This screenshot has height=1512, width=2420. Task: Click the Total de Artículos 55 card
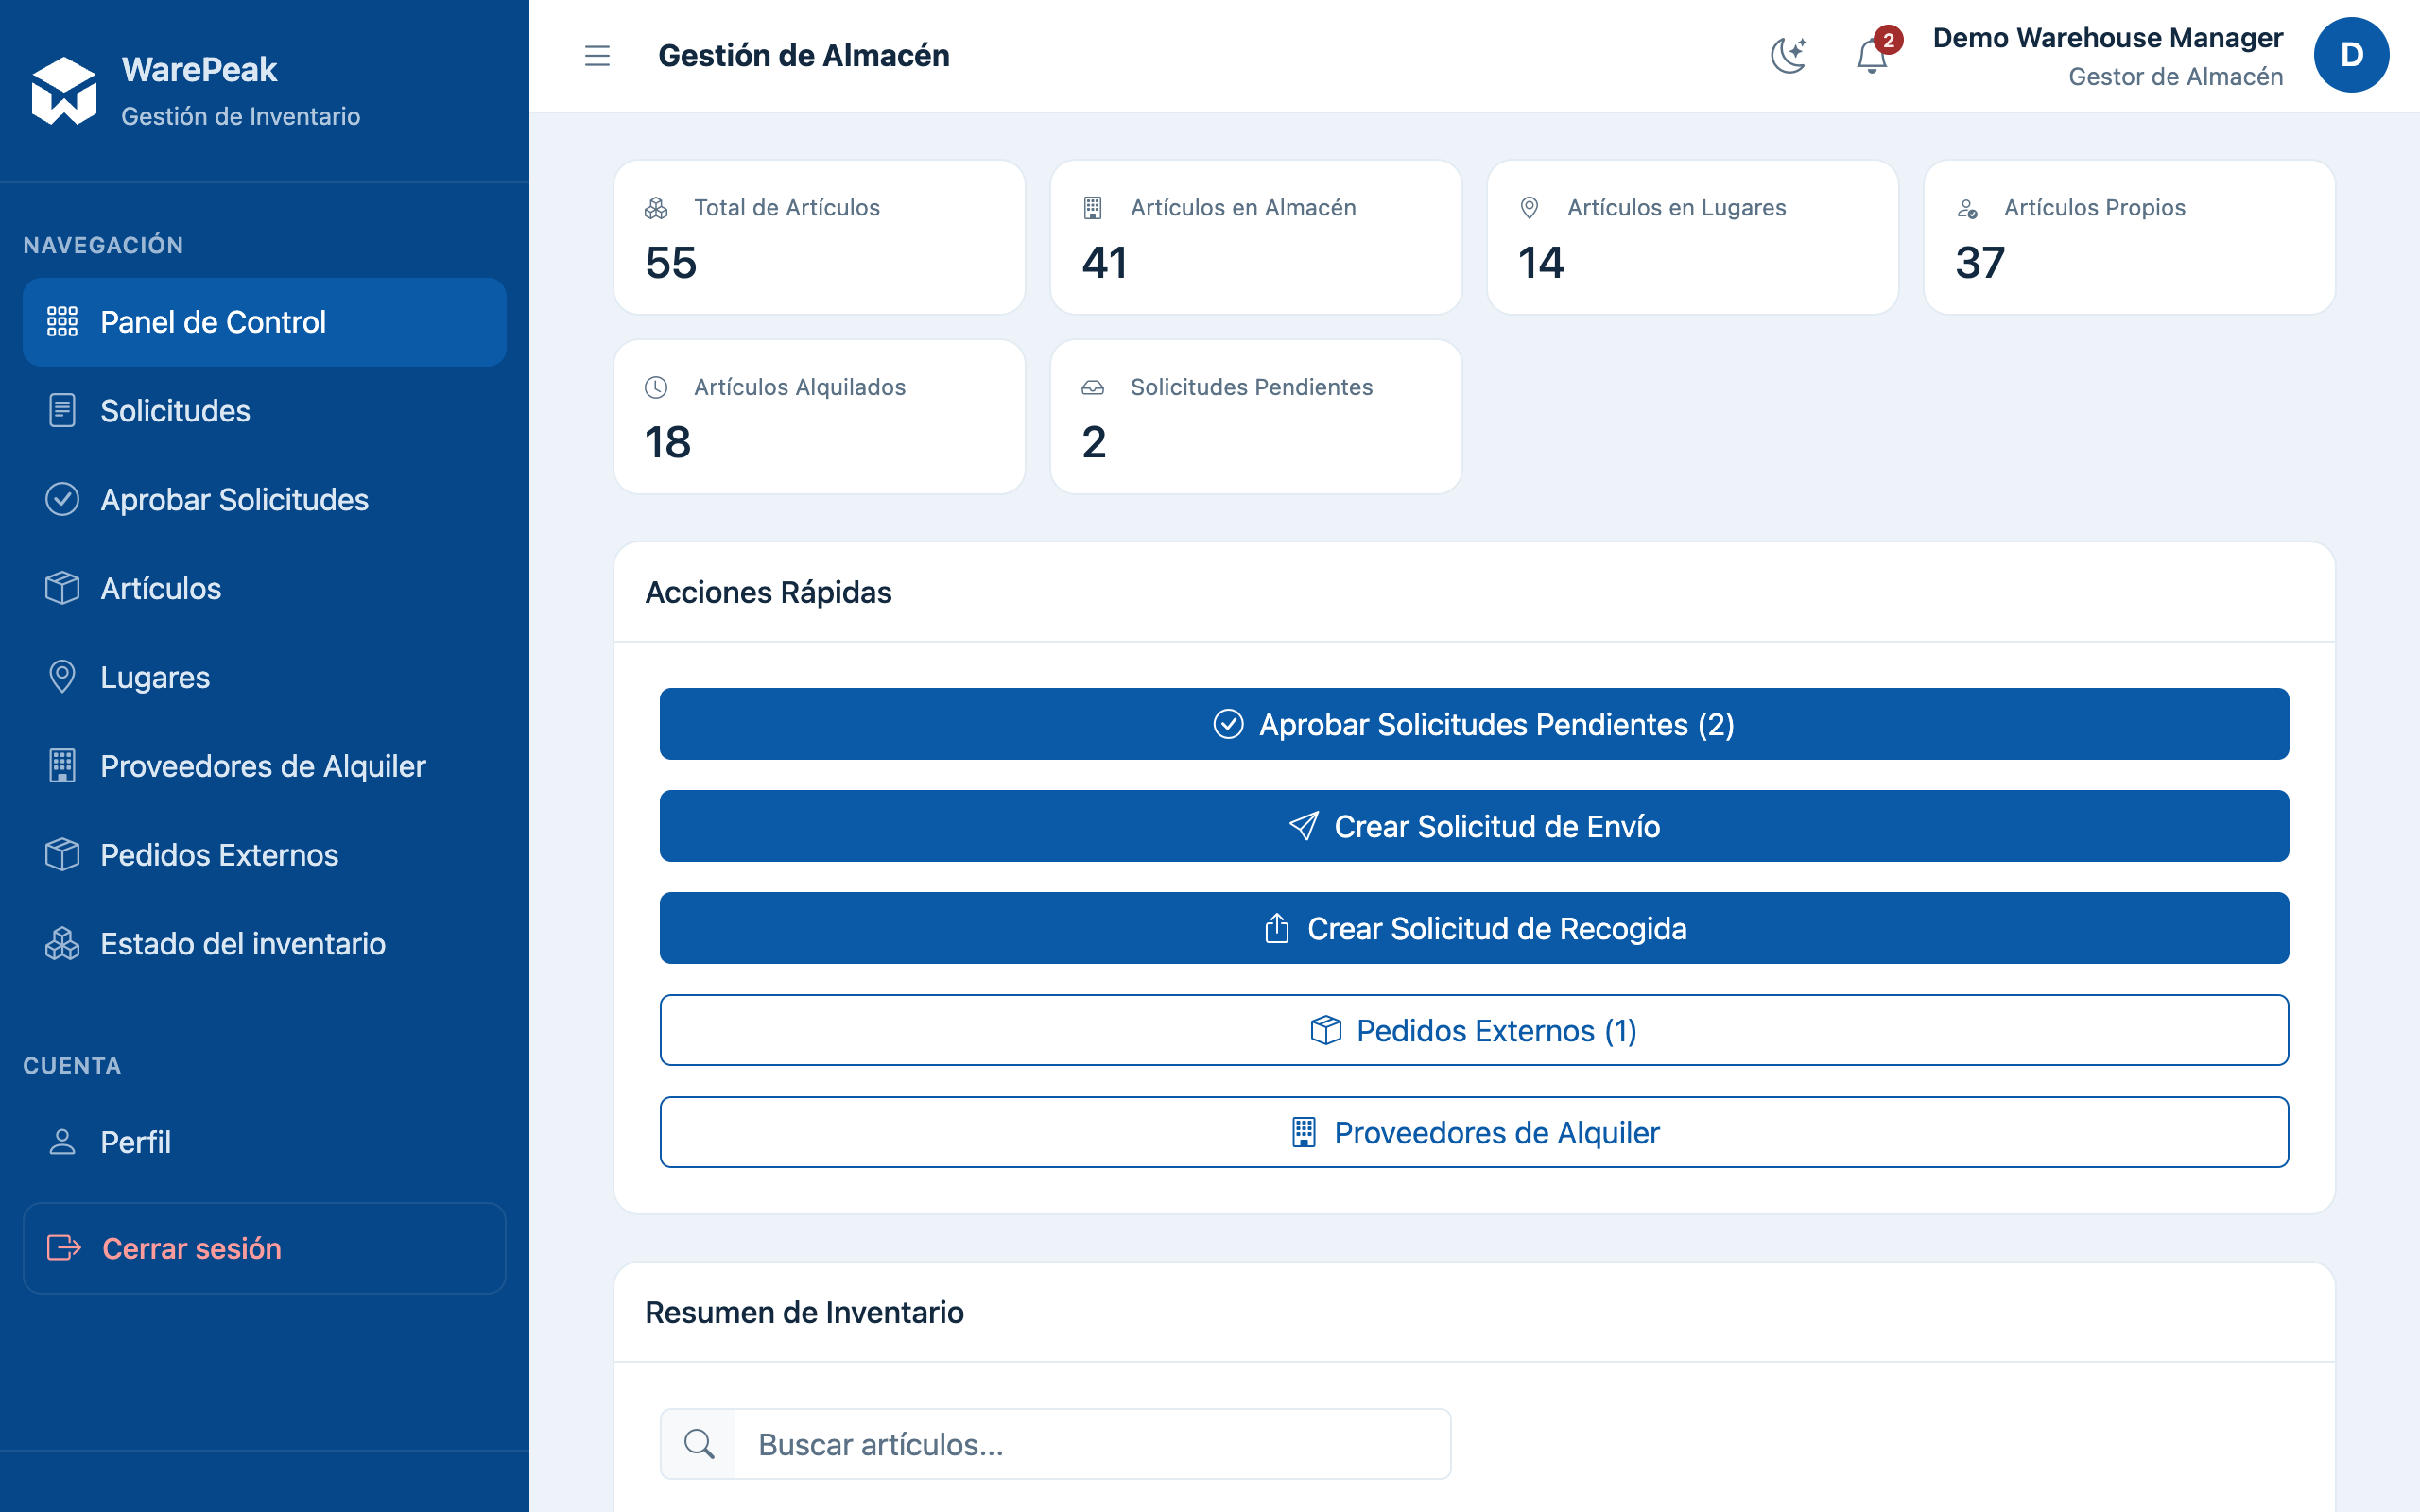(x=819, y=237)
